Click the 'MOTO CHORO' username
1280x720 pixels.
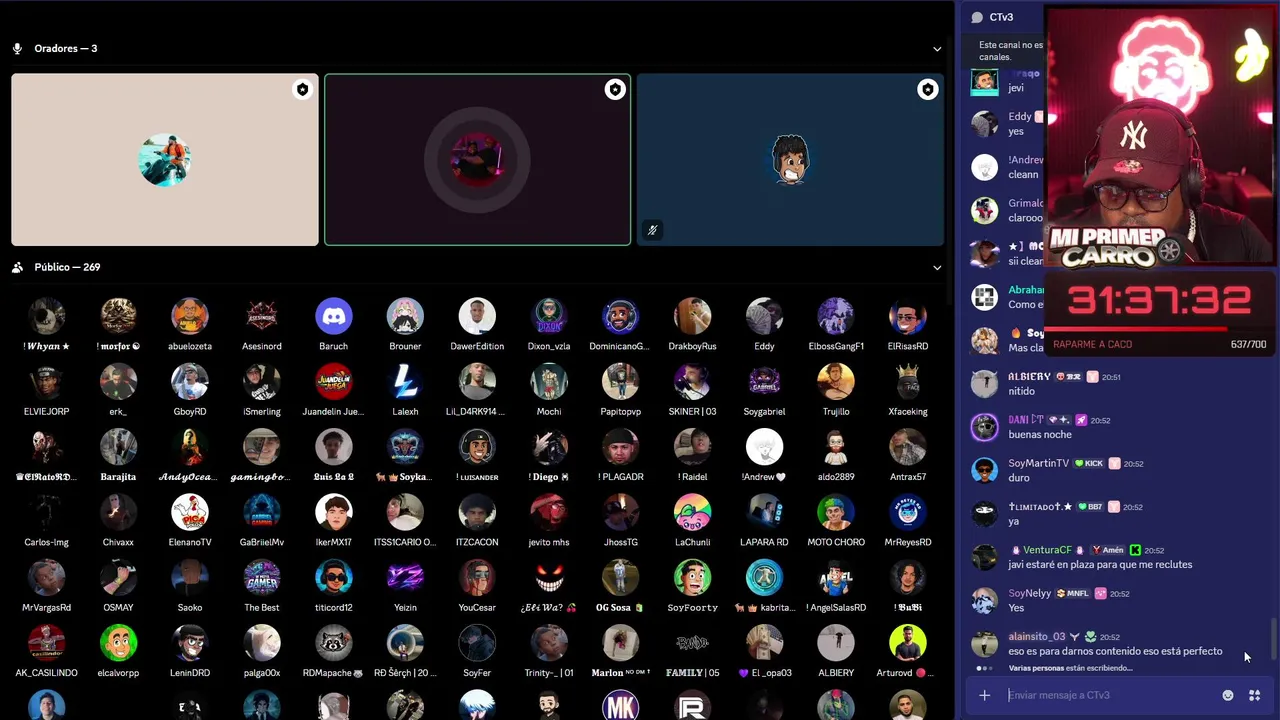(x=836, y=542)
